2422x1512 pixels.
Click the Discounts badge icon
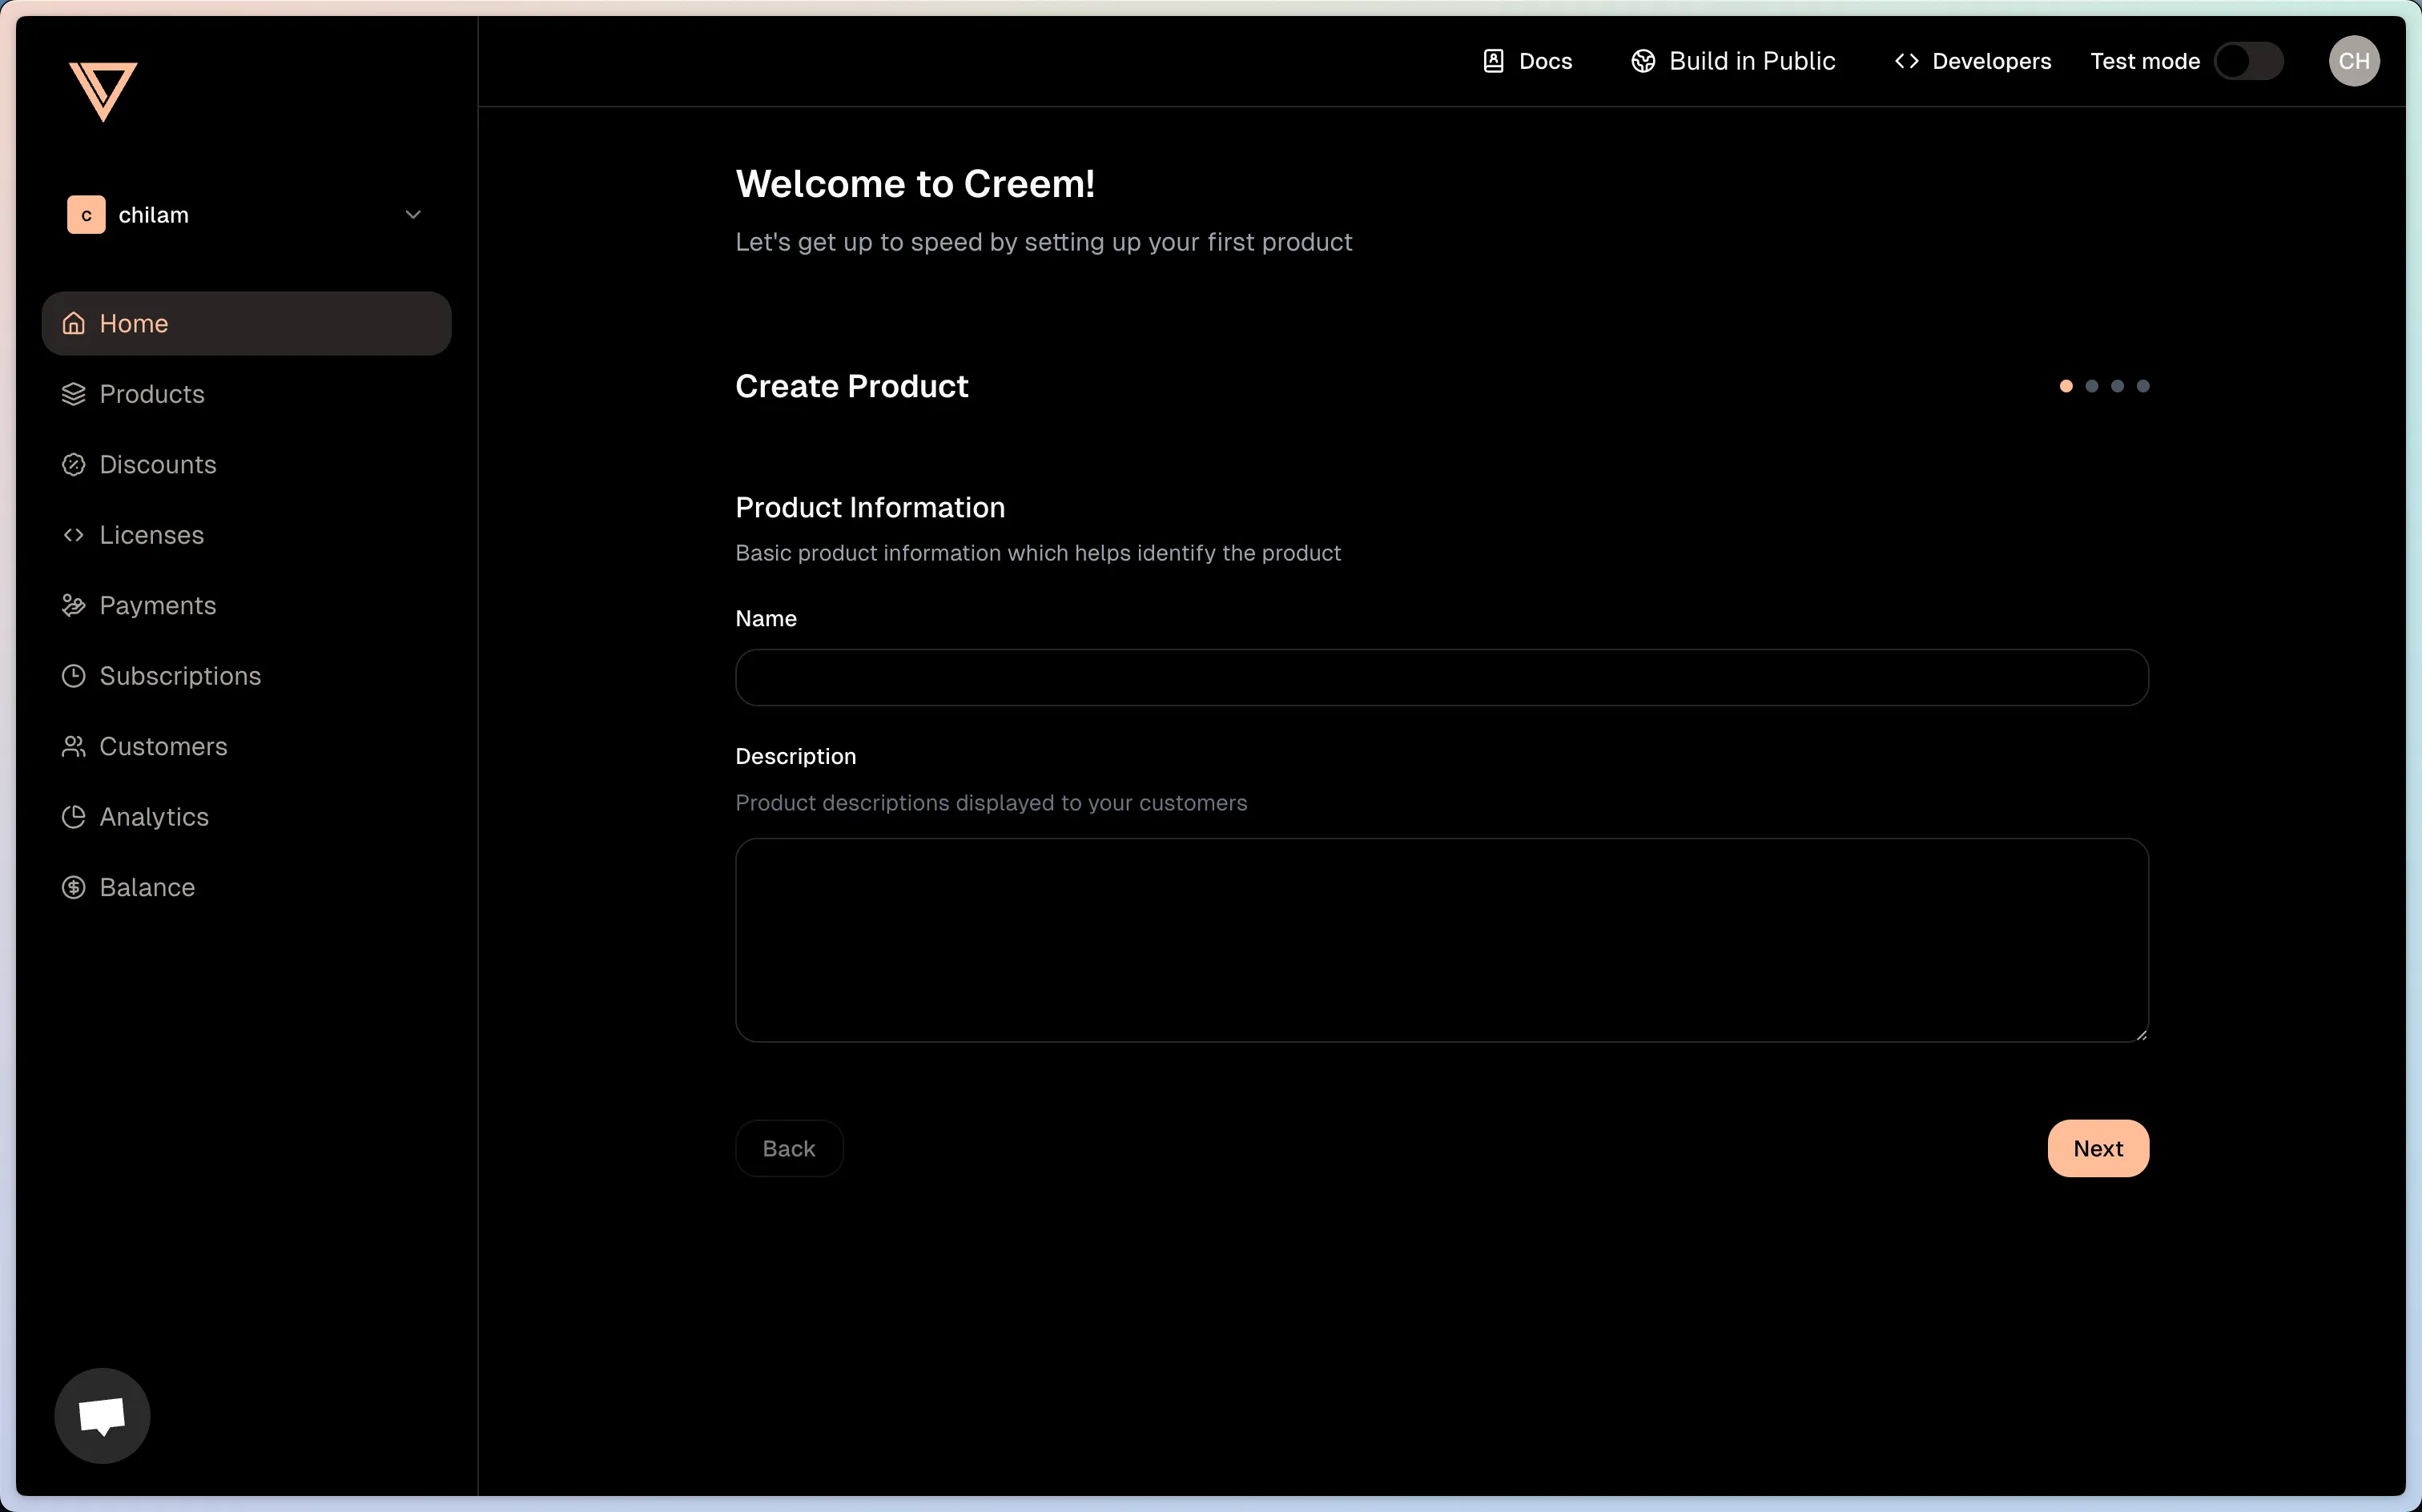coord(73,464)
